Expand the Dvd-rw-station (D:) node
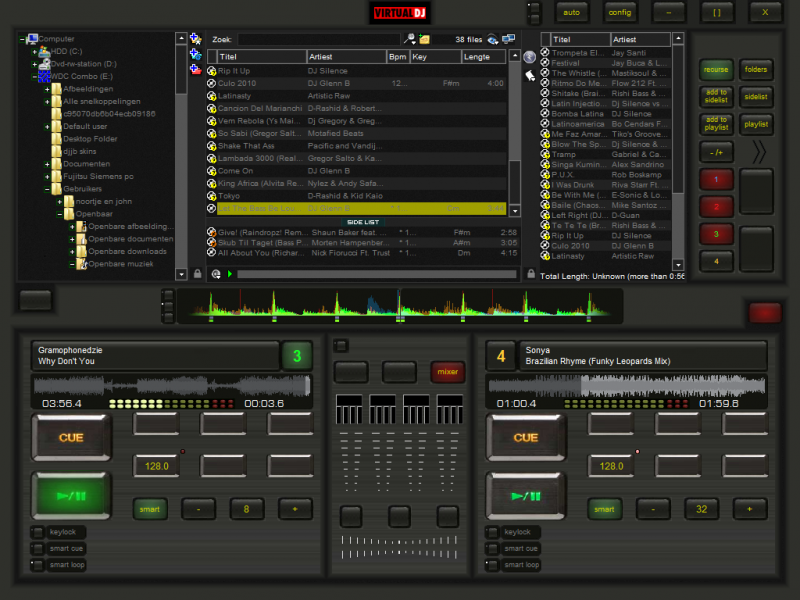Screen dimensions: 800x600 (x=35, y=64)
